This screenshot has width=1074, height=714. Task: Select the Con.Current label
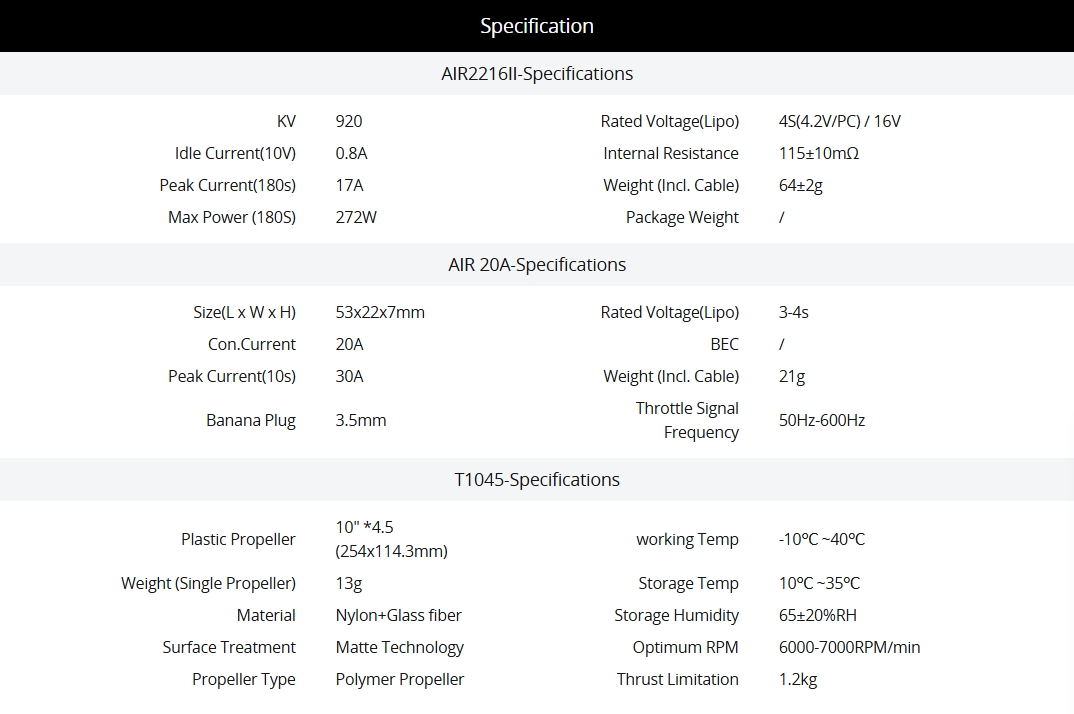click(251, 344)
